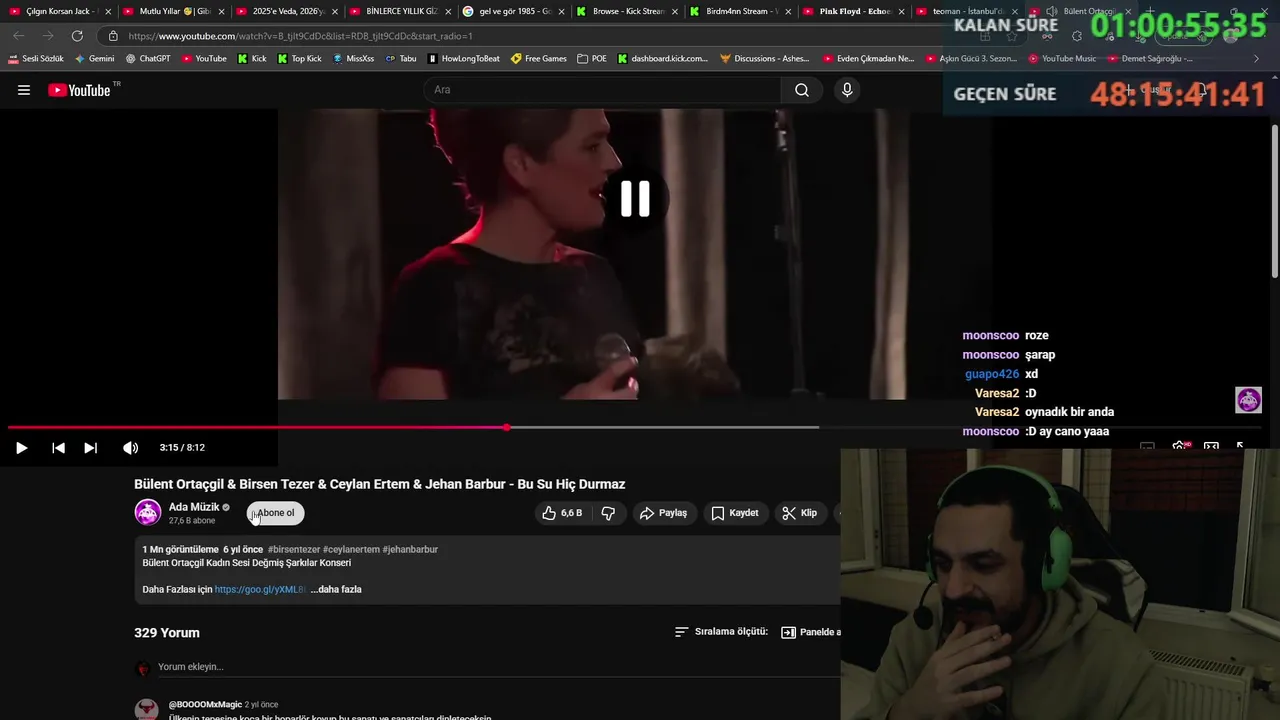Share the video using Paylaş
The width and height of the screenshot is (1280, 720).
(x=664, y=513)
